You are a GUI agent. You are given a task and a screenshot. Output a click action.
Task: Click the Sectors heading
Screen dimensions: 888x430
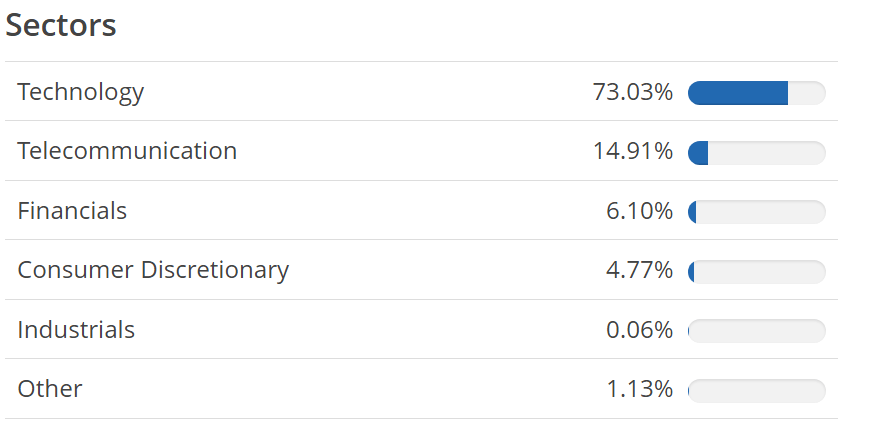pyautogui.click(x=61, y=26)
